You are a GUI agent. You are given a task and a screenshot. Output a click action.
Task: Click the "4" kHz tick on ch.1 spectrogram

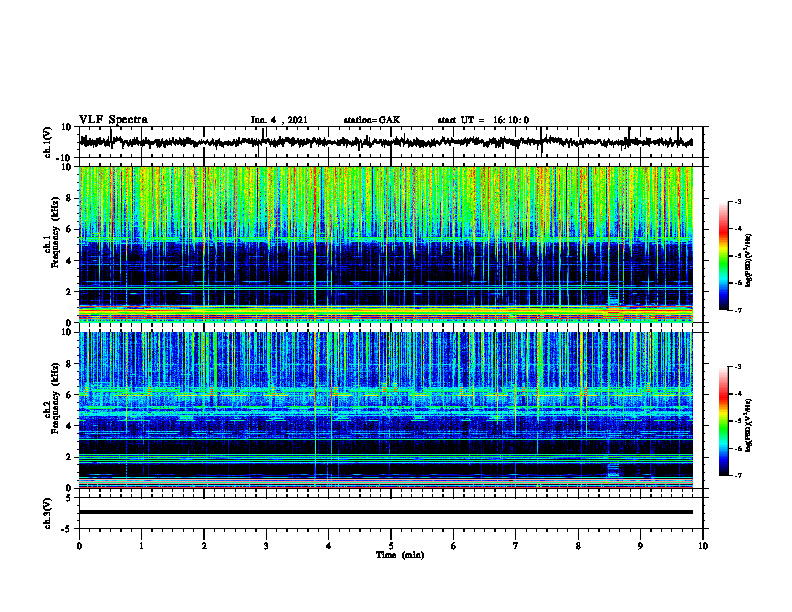coord(70,261)
